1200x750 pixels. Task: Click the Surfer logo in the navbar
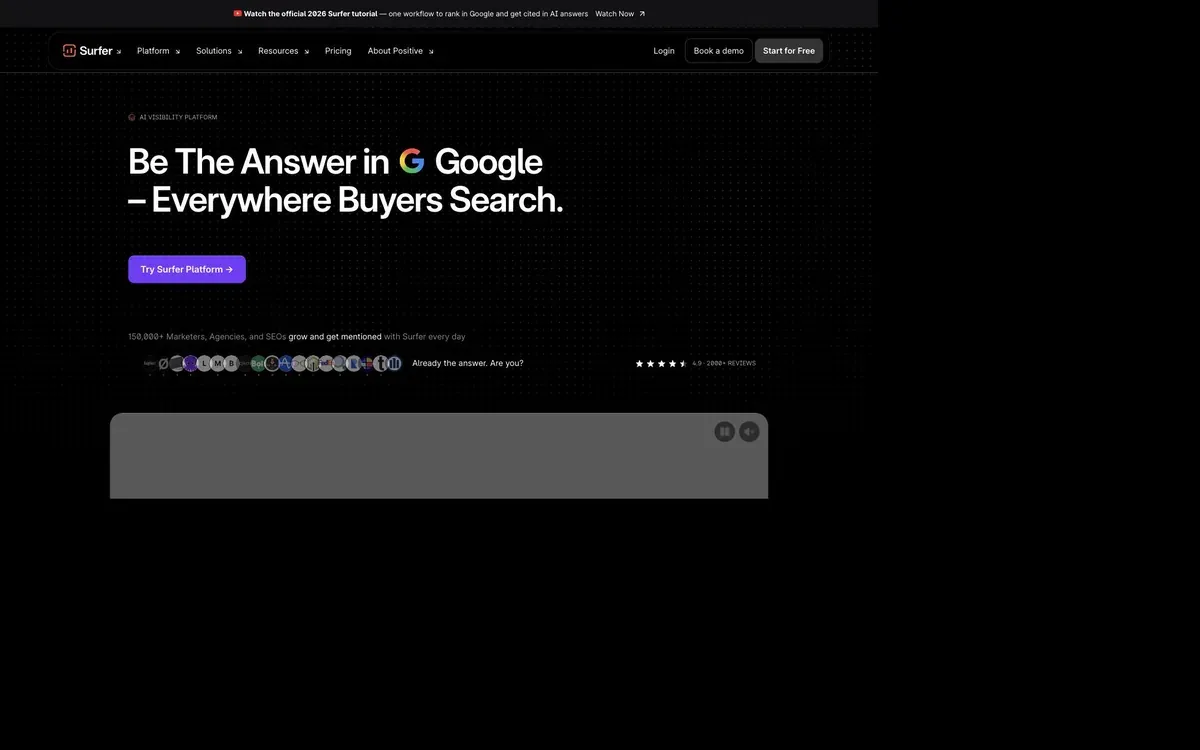[x=88, y=51]
